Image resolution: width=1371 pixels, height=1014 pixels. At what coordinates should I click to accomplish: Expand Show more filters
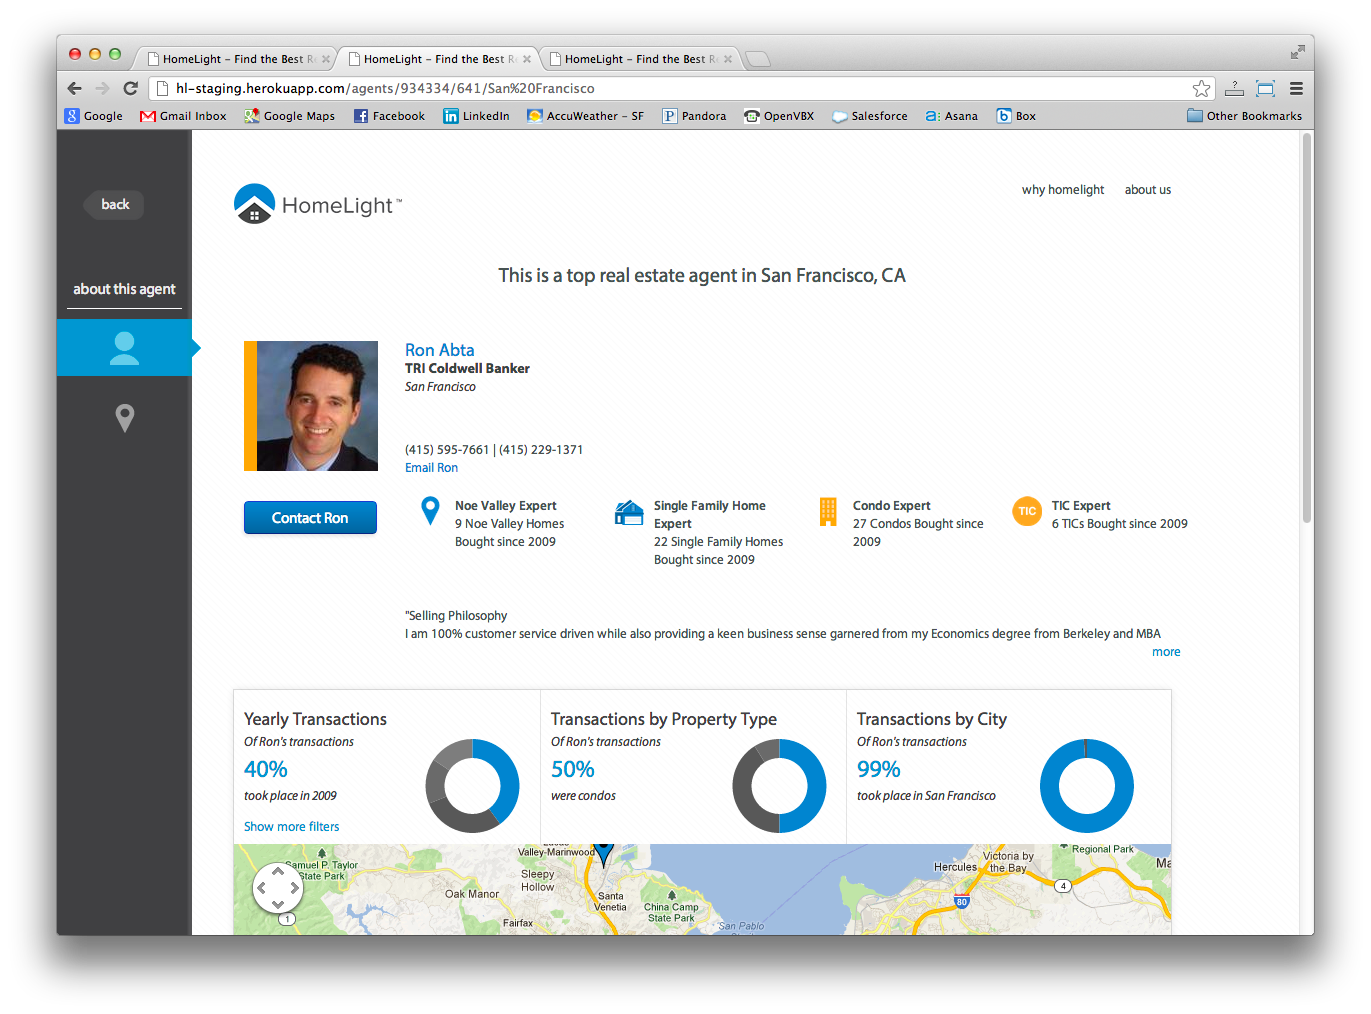(291, 827)
